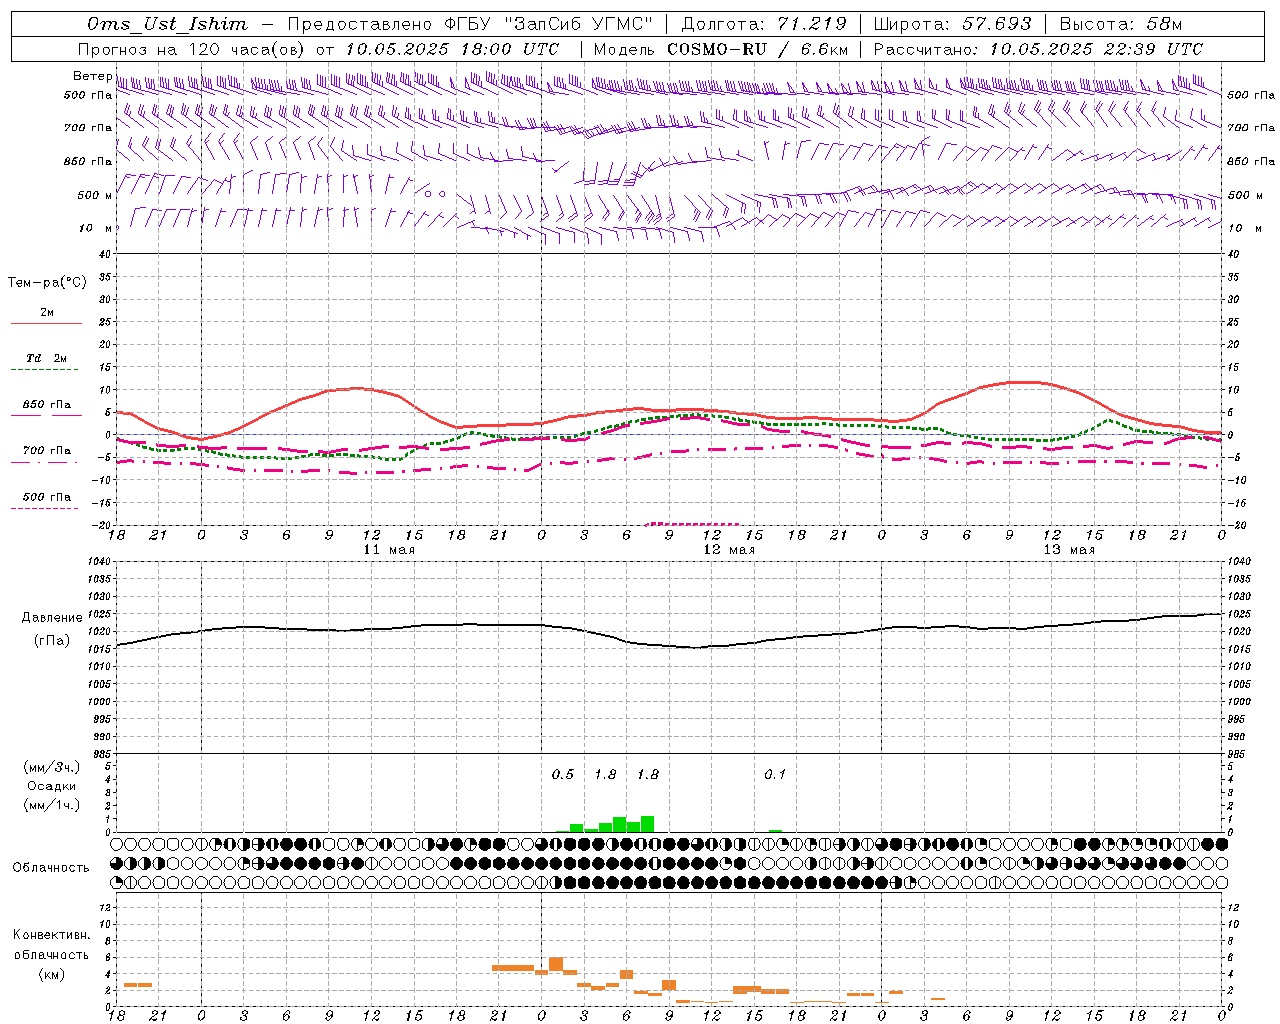The image size is (1280, 1024).
Task: Click the 12 мая date label
Action: click(729, 550)
